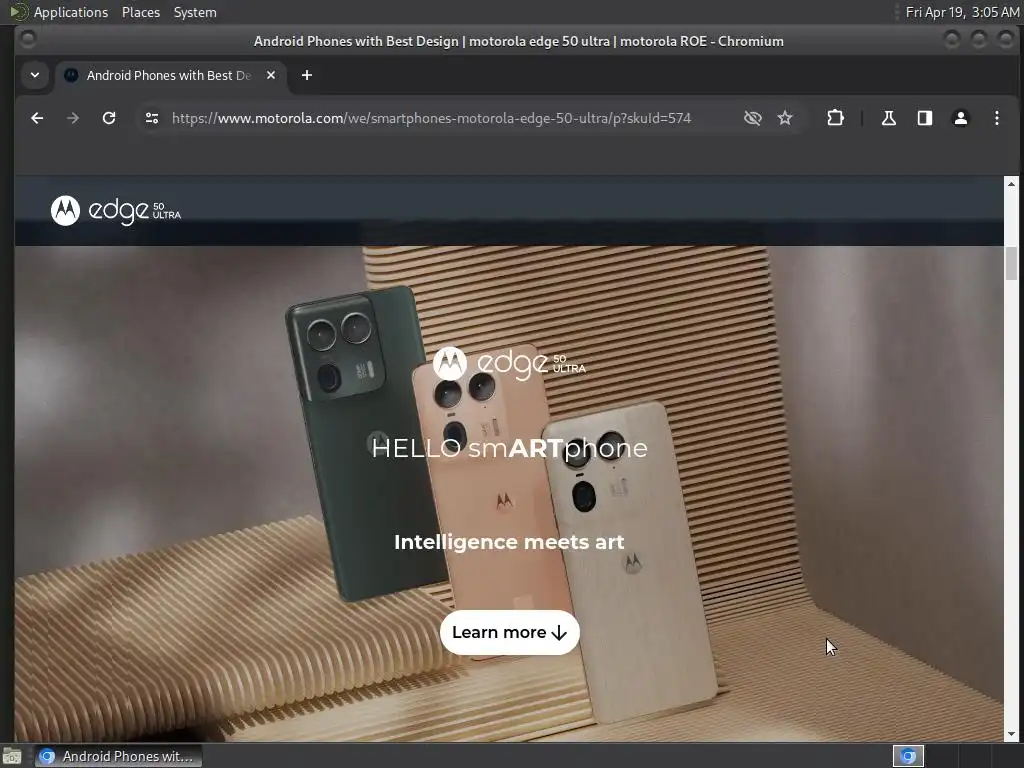The image size is (1024, 768).
Task: Click the Motorola edge 50 ultra header logo
Action: click(x=116, y=210)
